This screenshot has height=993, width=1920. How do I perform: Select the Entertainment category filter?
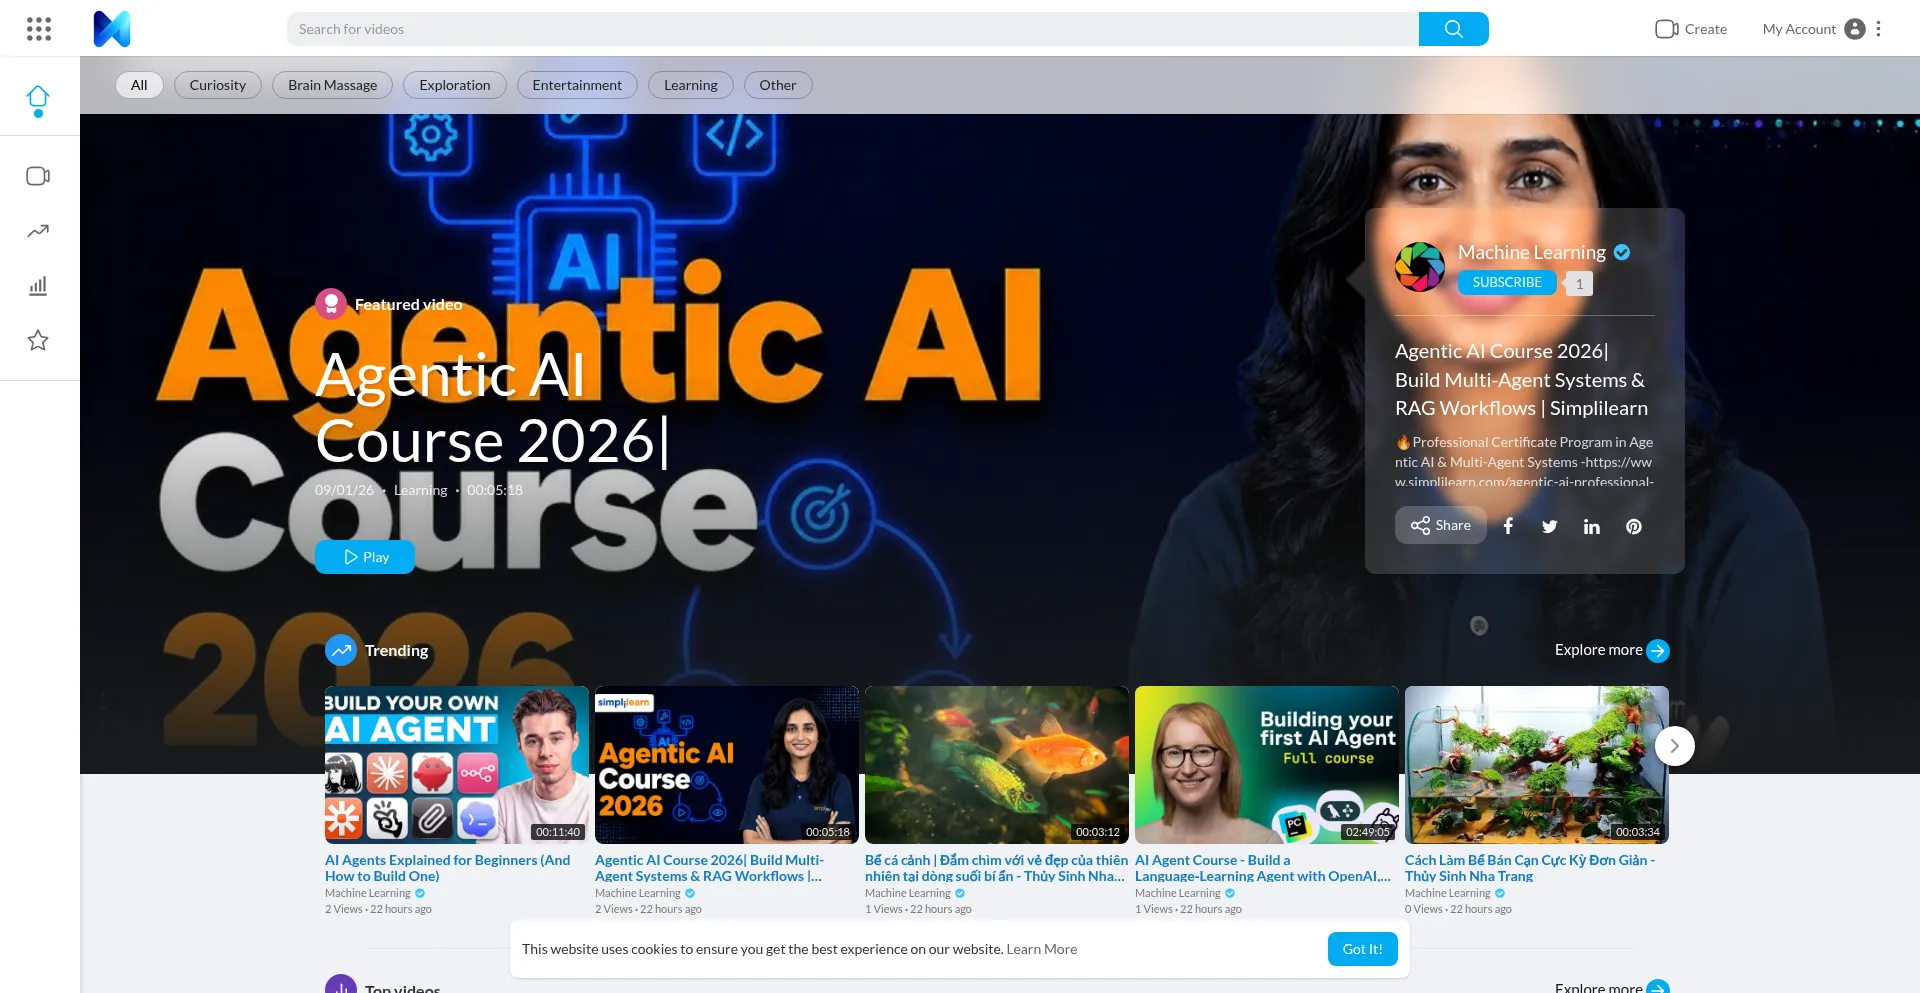tap(577, 85)
